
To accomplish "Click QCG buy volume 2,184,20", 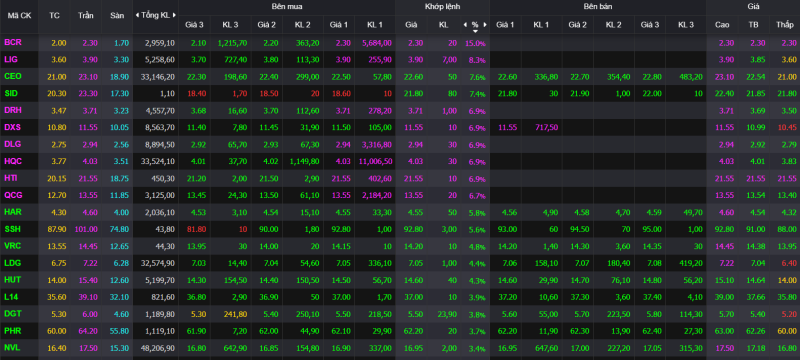I will tap(377, 196).
